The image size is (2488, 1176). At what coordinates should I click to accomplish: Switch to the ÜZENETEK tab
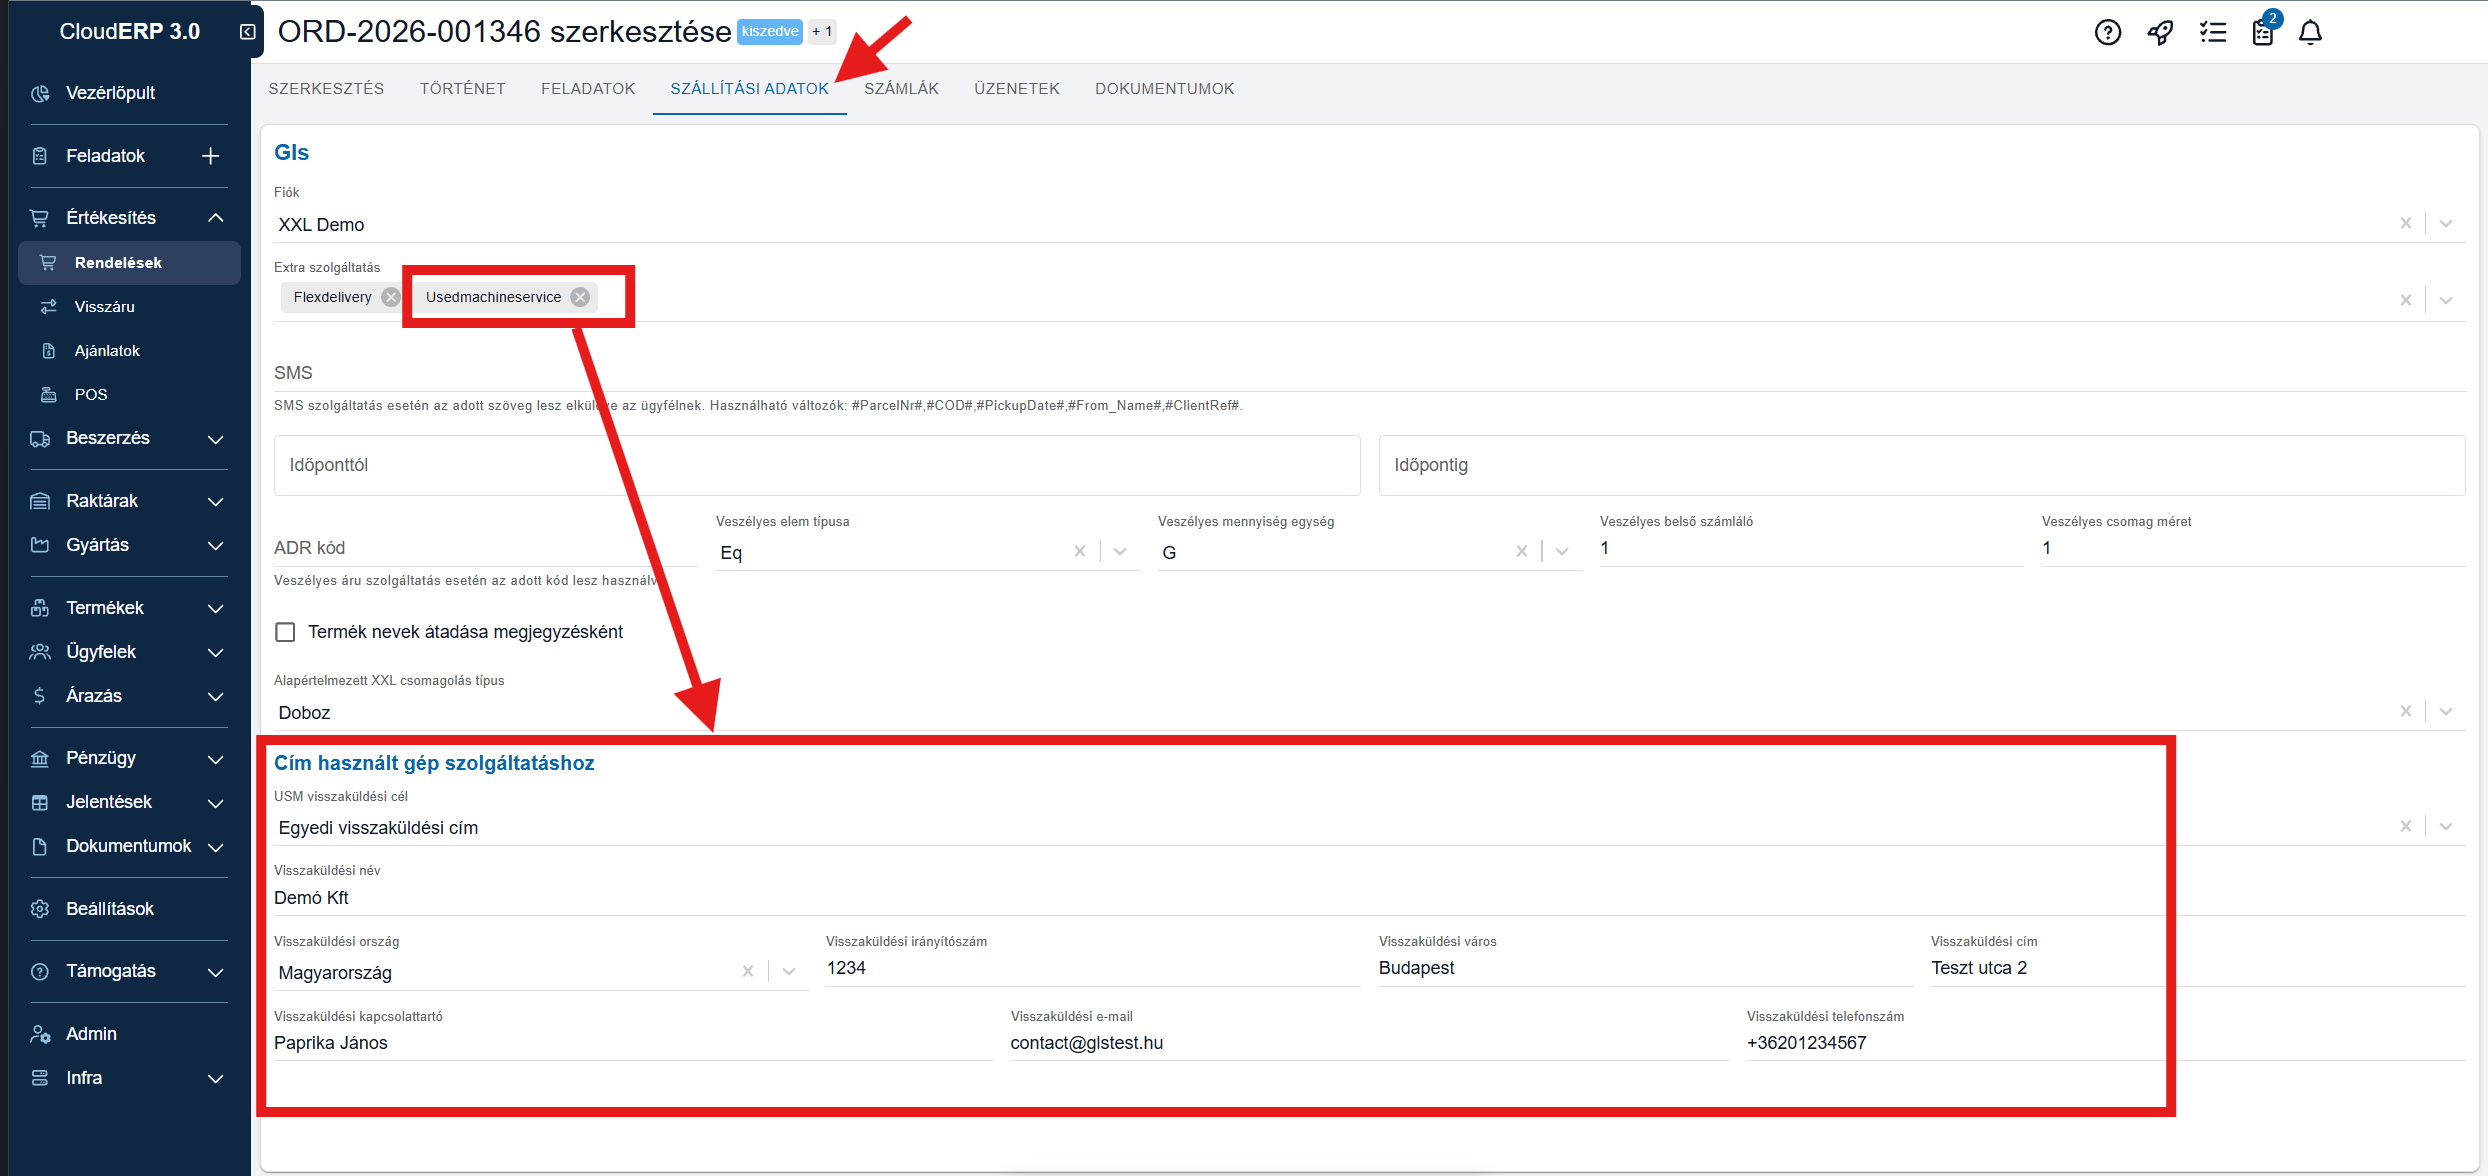[1017, 89]
